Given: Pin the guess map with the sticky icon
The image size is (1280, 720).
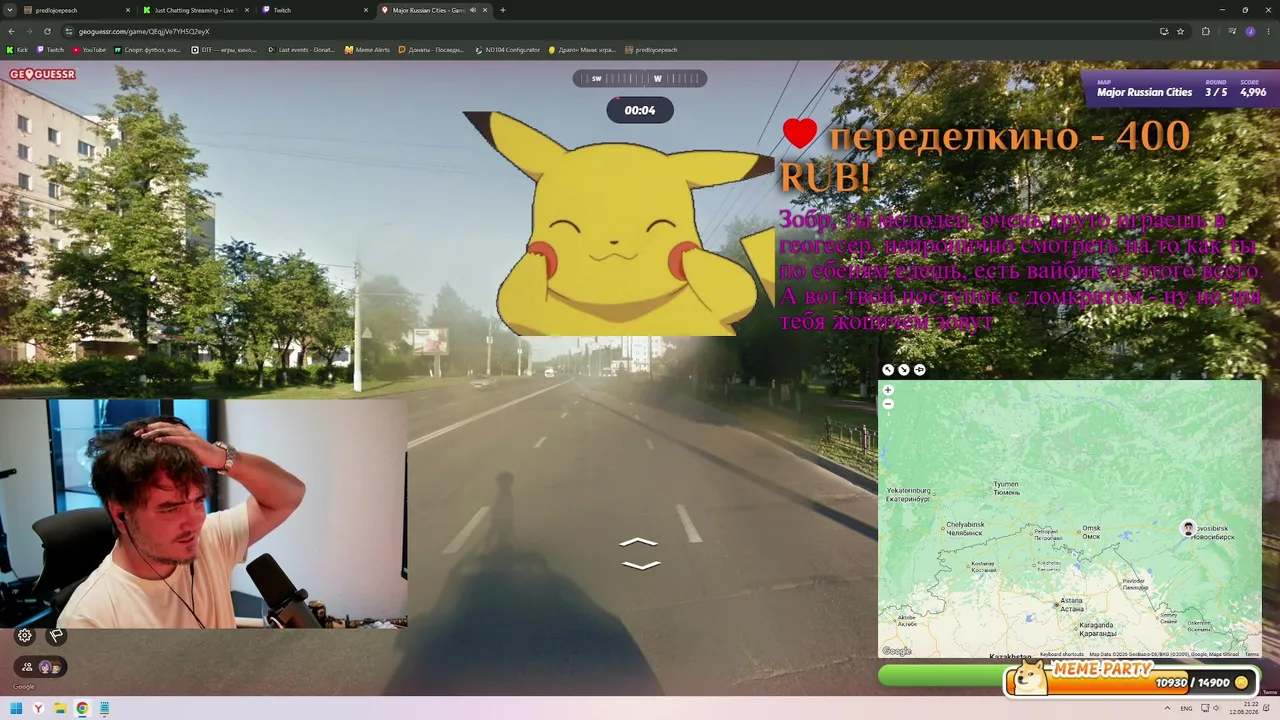Looking at the screenshot, I should point(920,370).
